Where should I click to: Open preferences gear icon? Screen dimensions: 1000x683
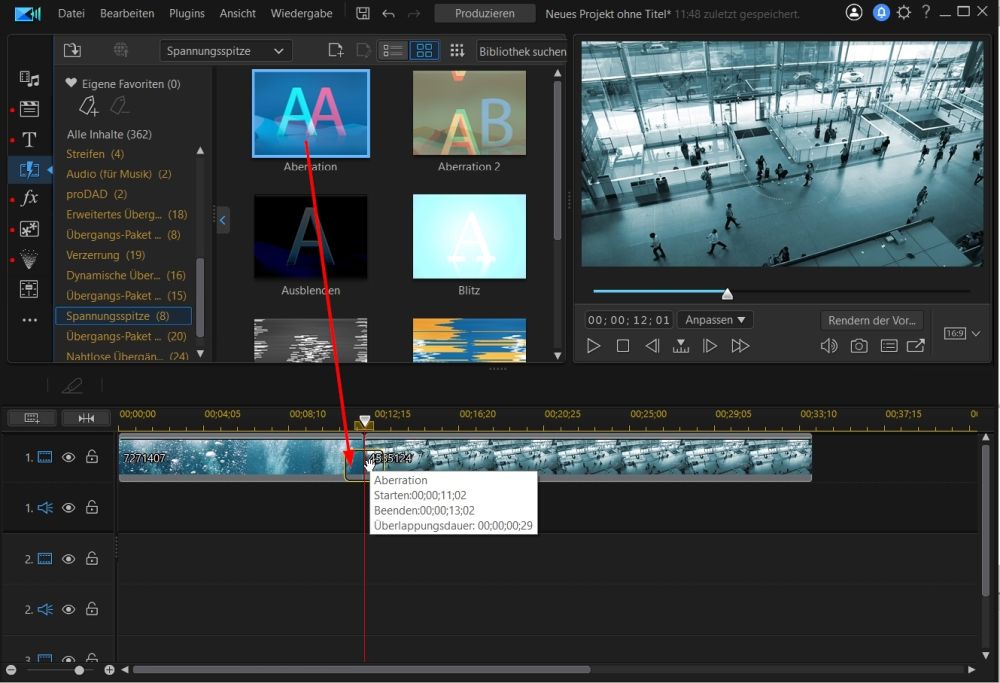(x=904, y=12)
